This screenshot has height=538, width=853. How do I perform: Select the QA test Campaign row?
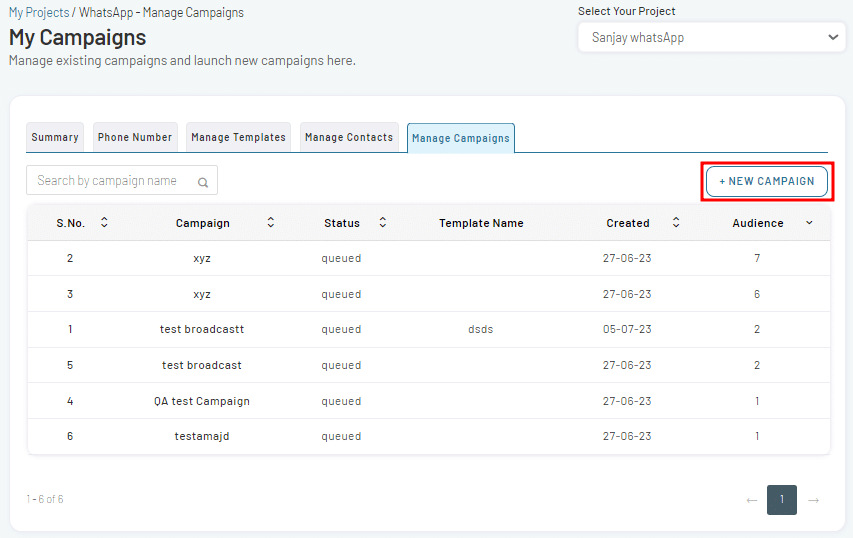429,401
